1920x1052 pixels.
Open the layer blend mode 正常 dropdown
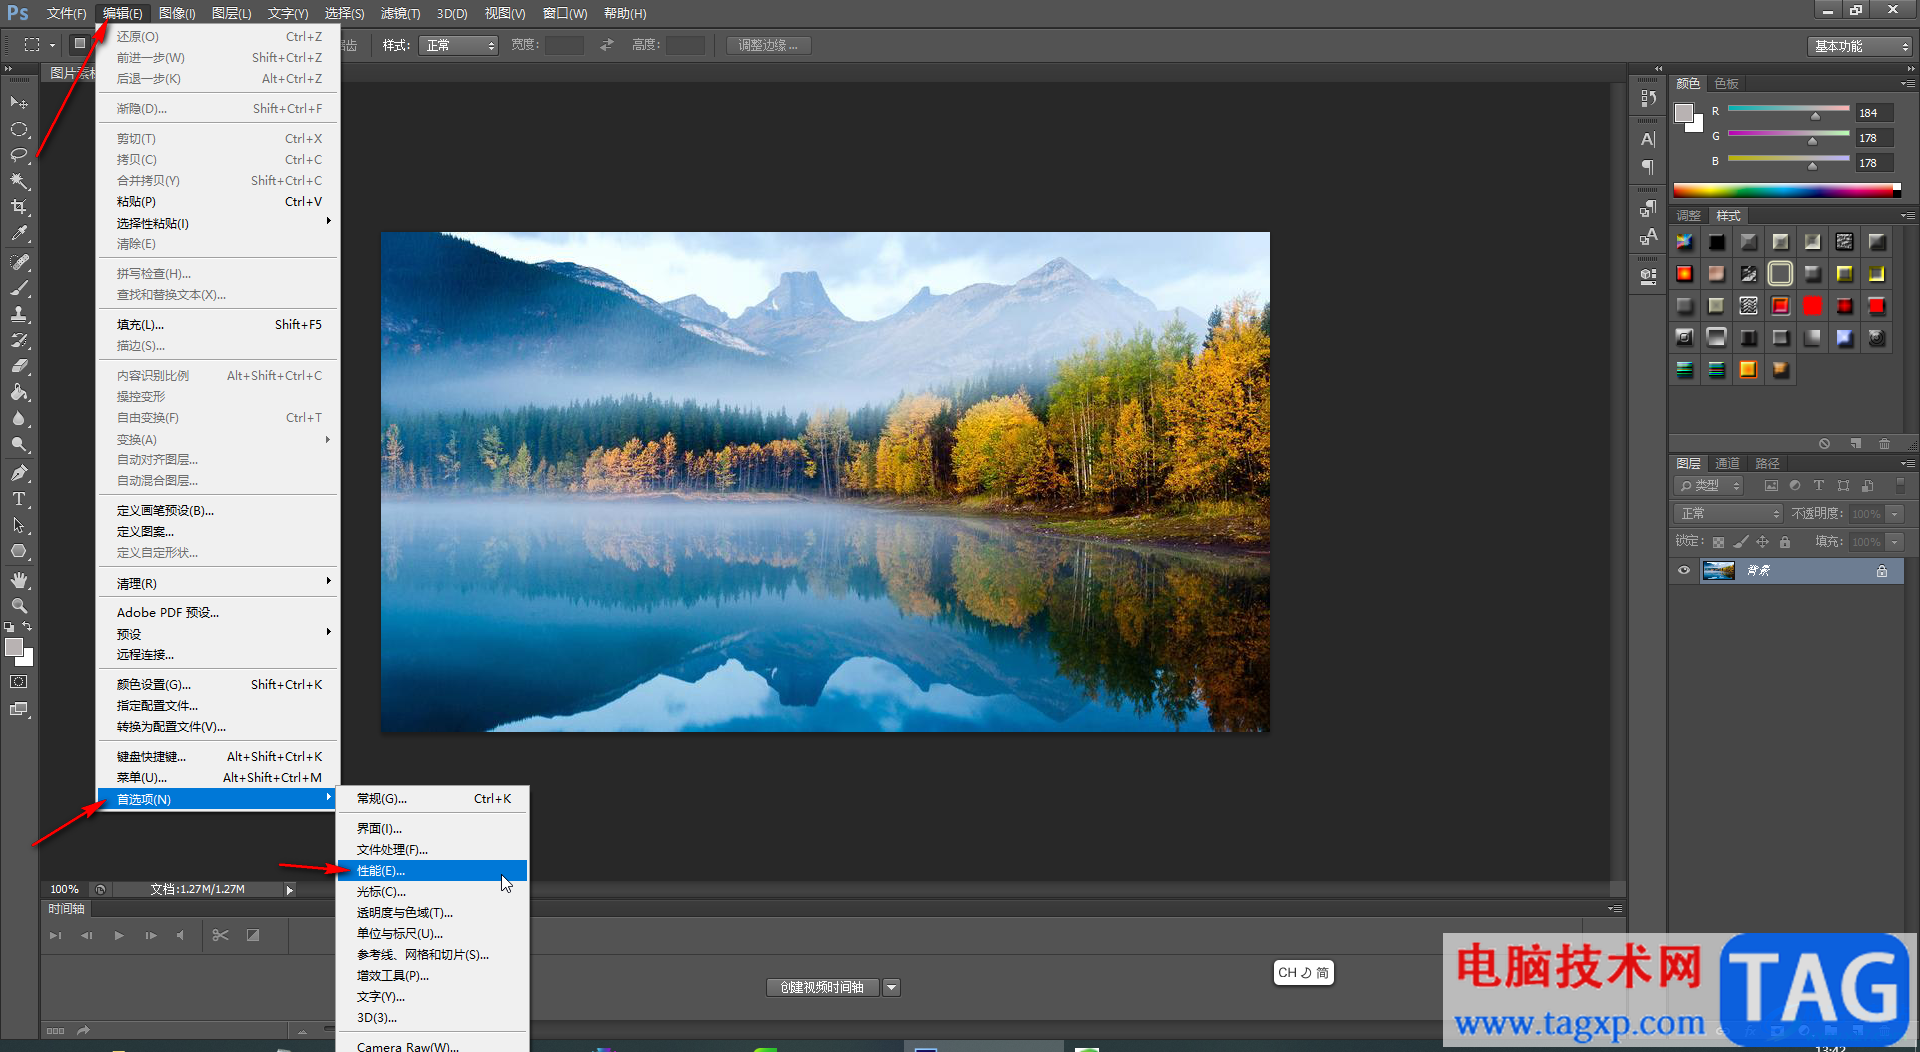click(x=1728, y=513)
